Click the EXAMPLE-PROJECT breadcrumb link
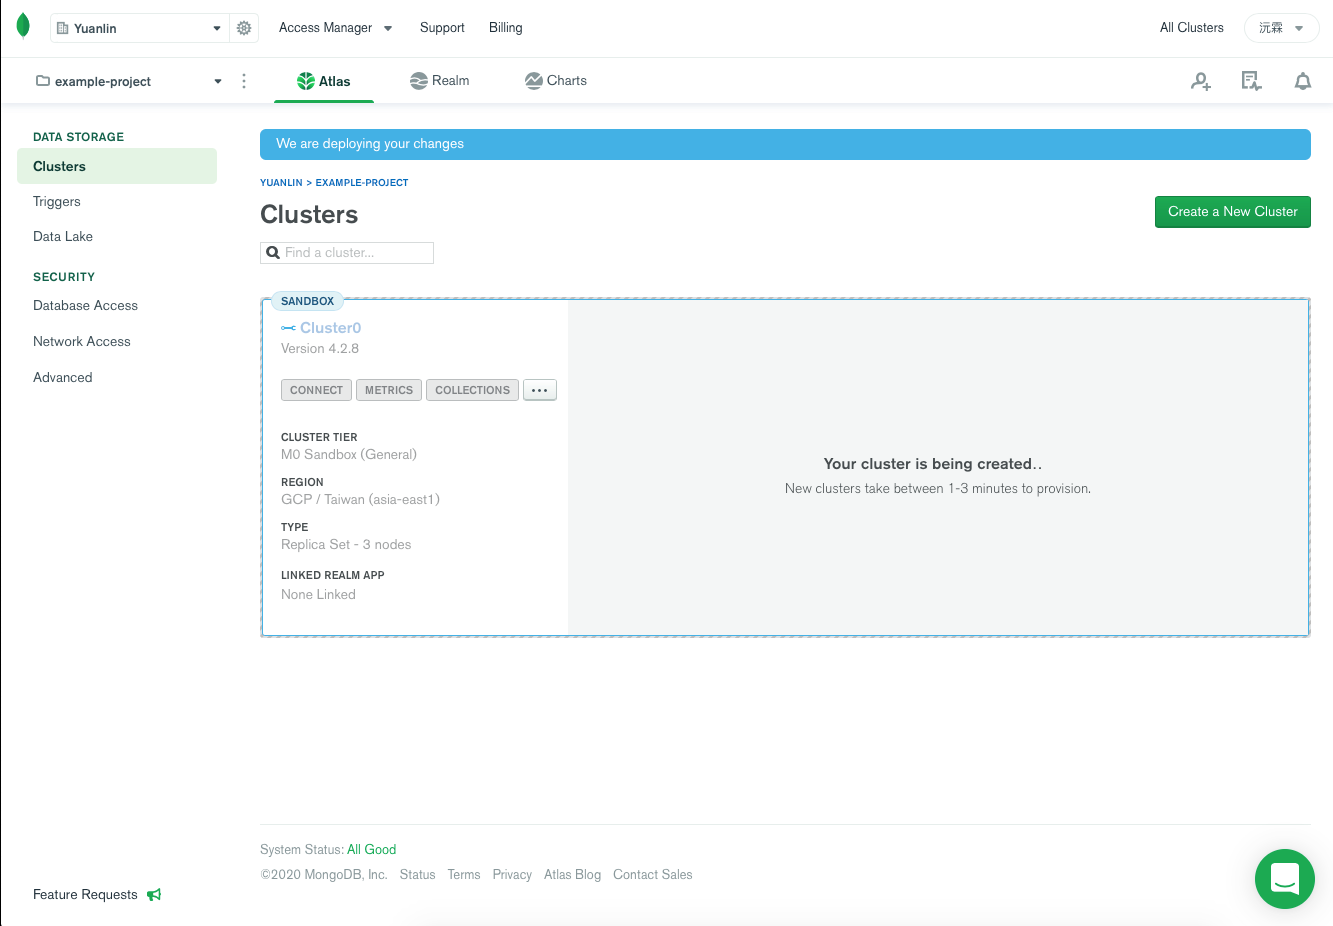This screenshot has width=1333, height=926. [x=362, y=183]
